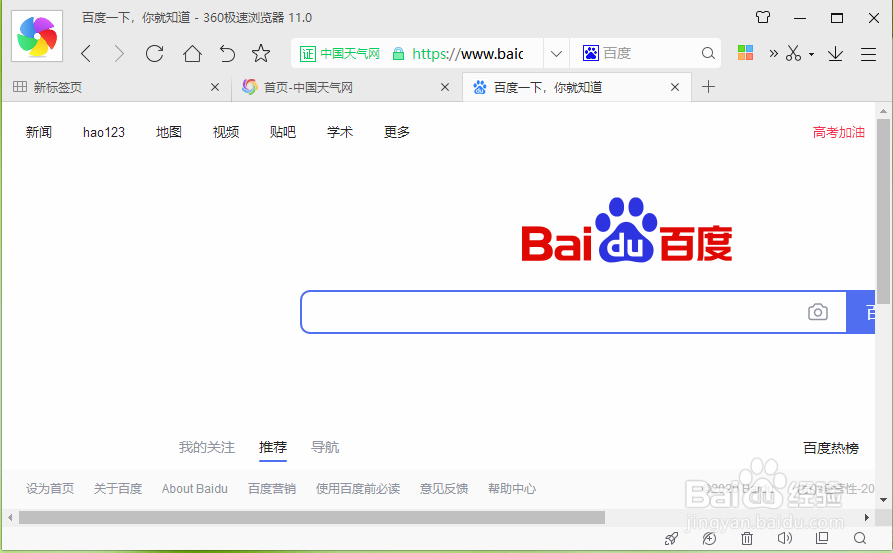Click the horizontal scrollbar left arrow

pyautogui.click(x=10, y=518)
